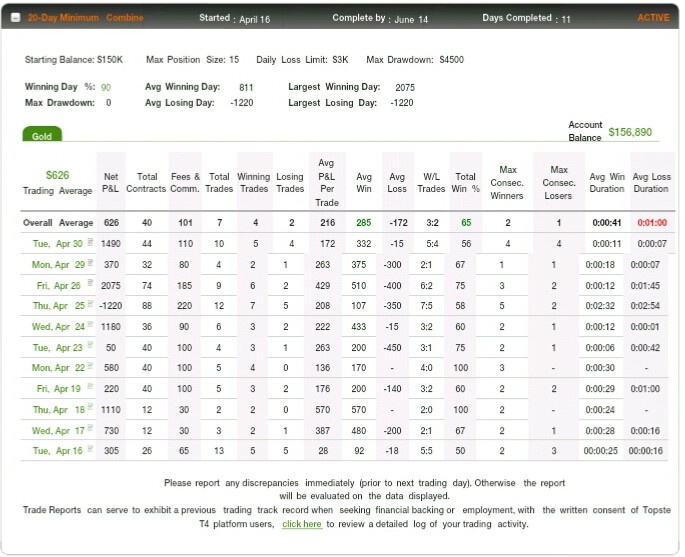685x557 pixels.
Task: Collapse the 20-Day Minimum Combine panel
Action: pyautogui.click(x=15, y=18)
